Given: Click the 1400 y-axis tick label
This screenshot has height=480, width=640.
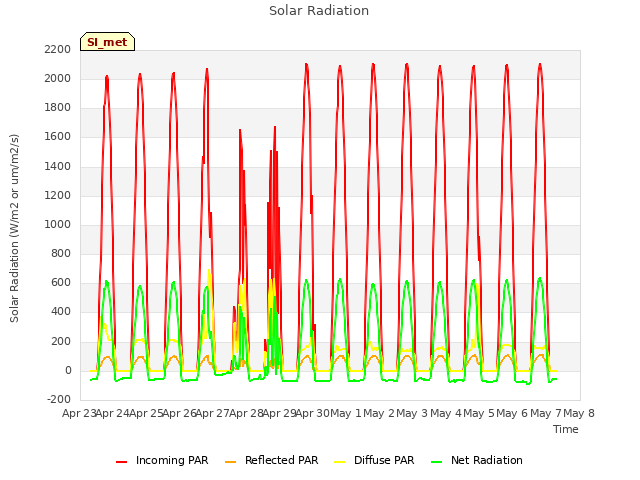Looking at the screenshot, I should click(58, 166).
